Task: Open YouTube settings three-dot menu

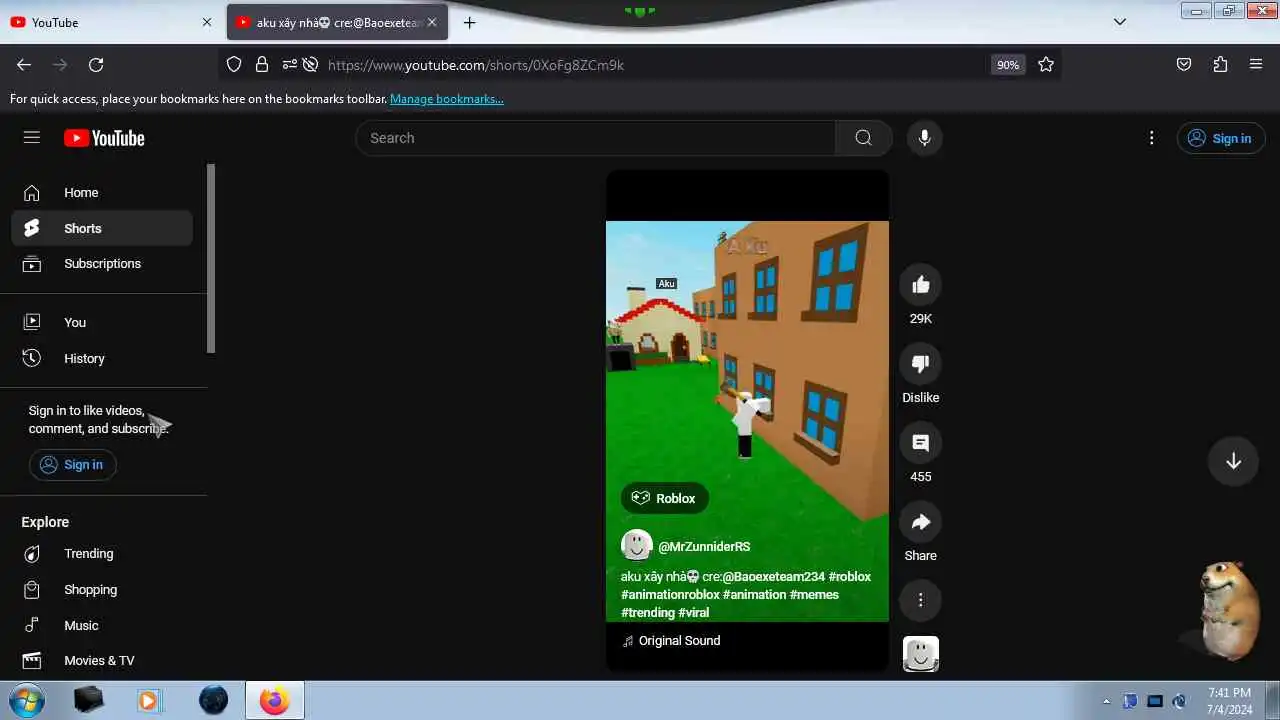Action: (1152, 138)
